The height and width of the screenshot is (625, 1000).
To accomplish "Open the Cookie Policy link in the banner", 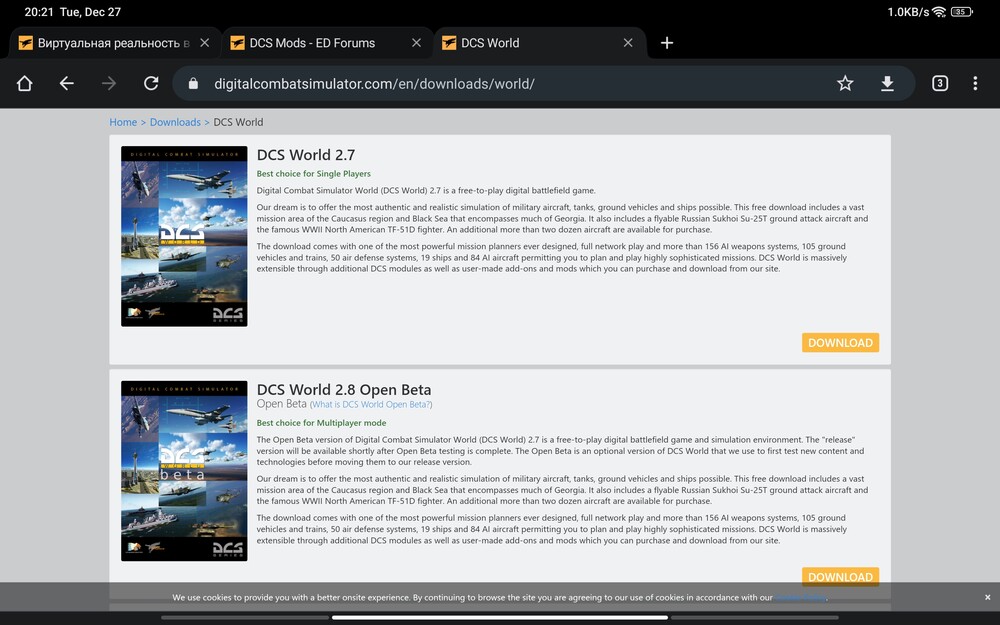I will click(799, 597).
